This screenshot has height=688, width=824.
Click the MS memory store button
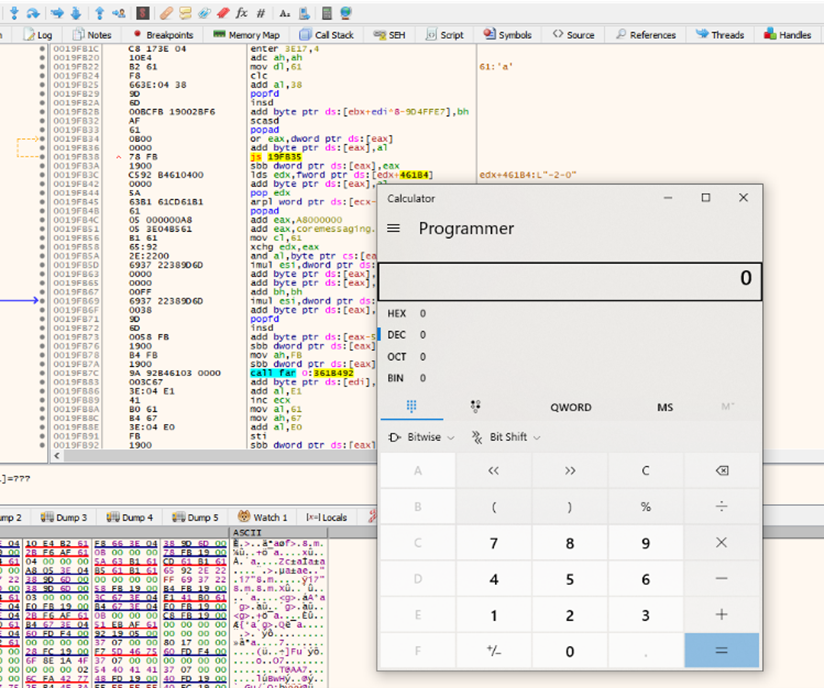(x=665, y=407)
